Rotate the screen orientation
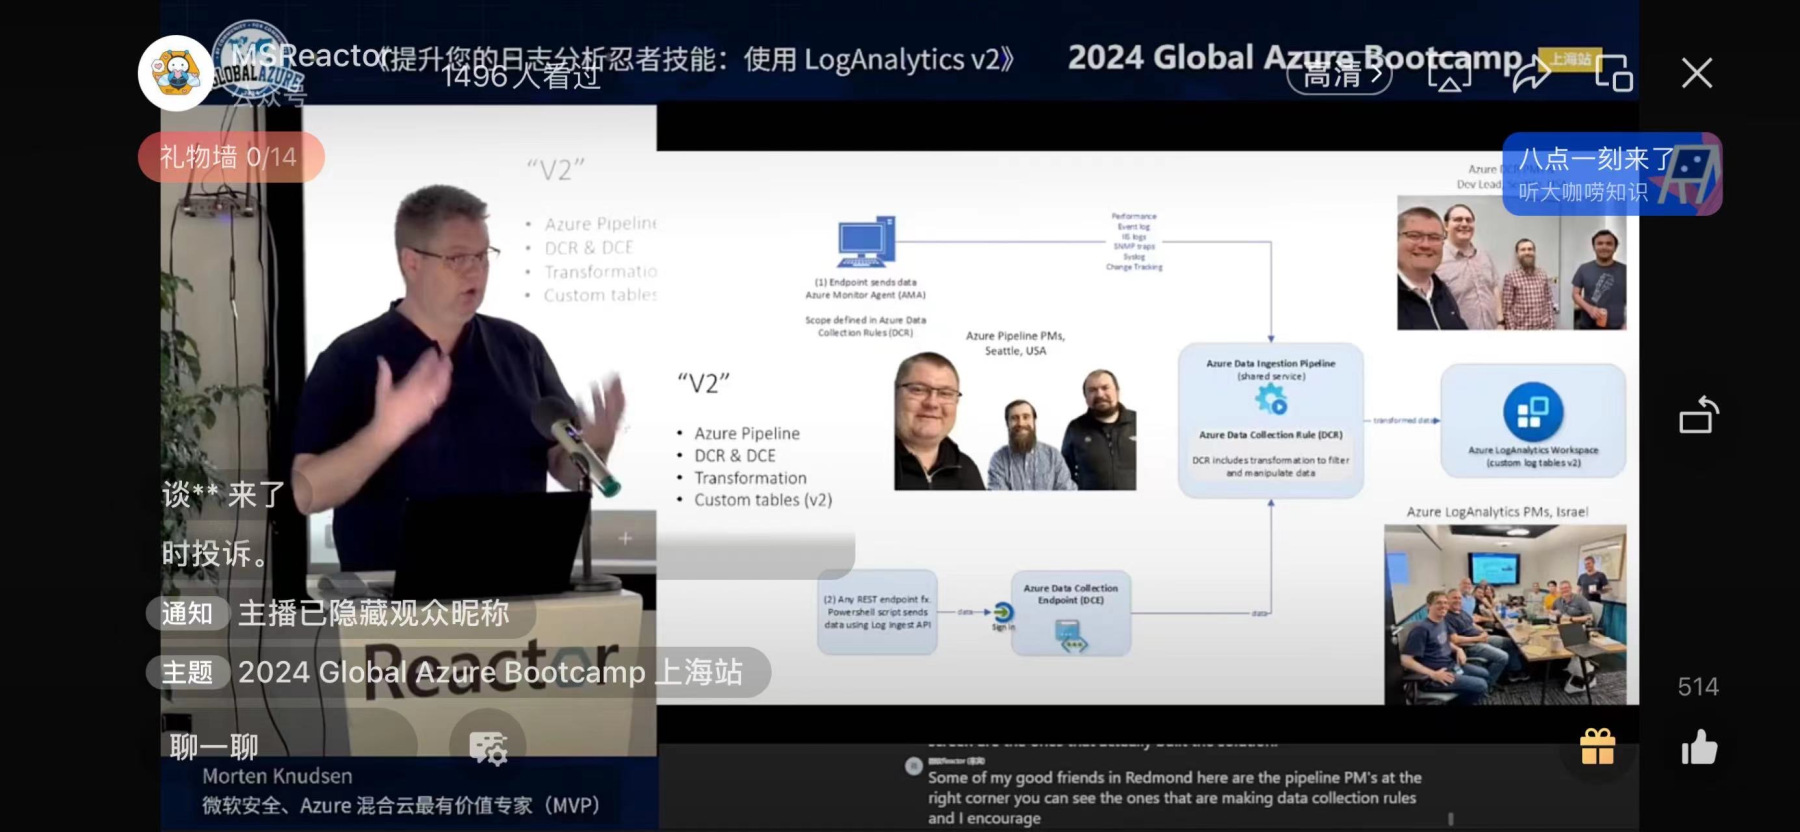This screenshot has width=1800, height=832. click(1698, 416)
